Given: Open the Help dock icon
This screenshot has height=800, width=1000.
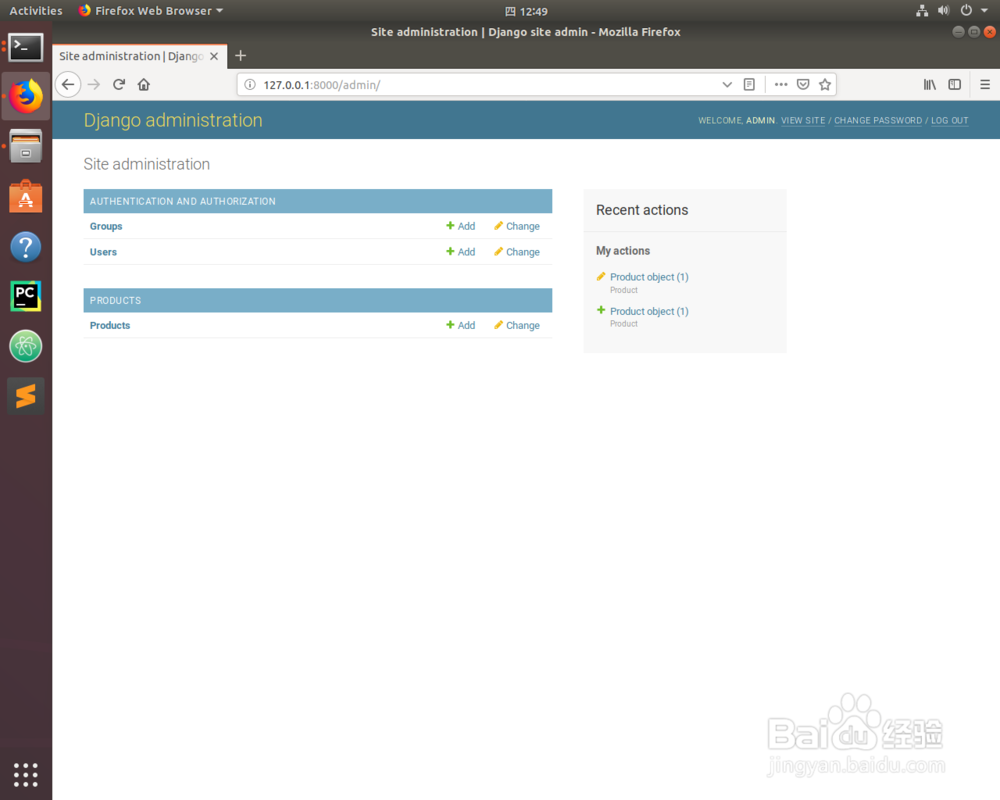Looking at the screenshot, I should point(26,247).
